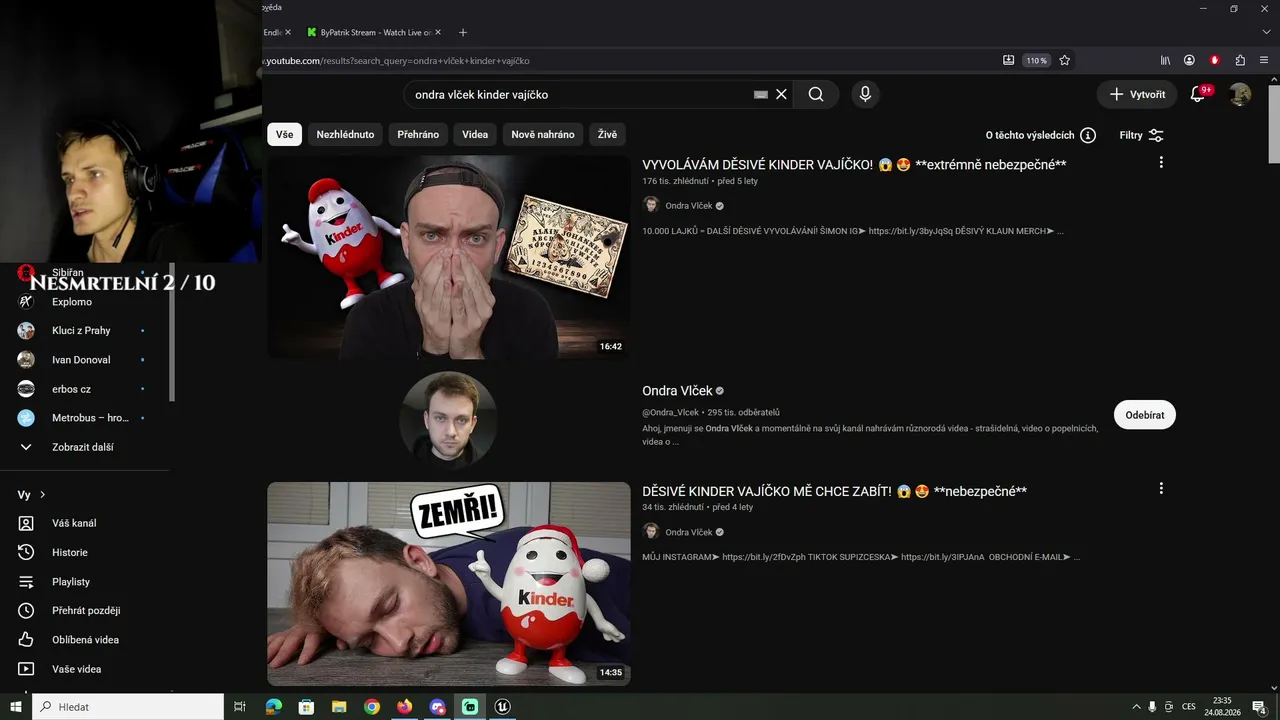
Task: Open the Firefox hamburger menu
Action: click(x=1264, y=60)
